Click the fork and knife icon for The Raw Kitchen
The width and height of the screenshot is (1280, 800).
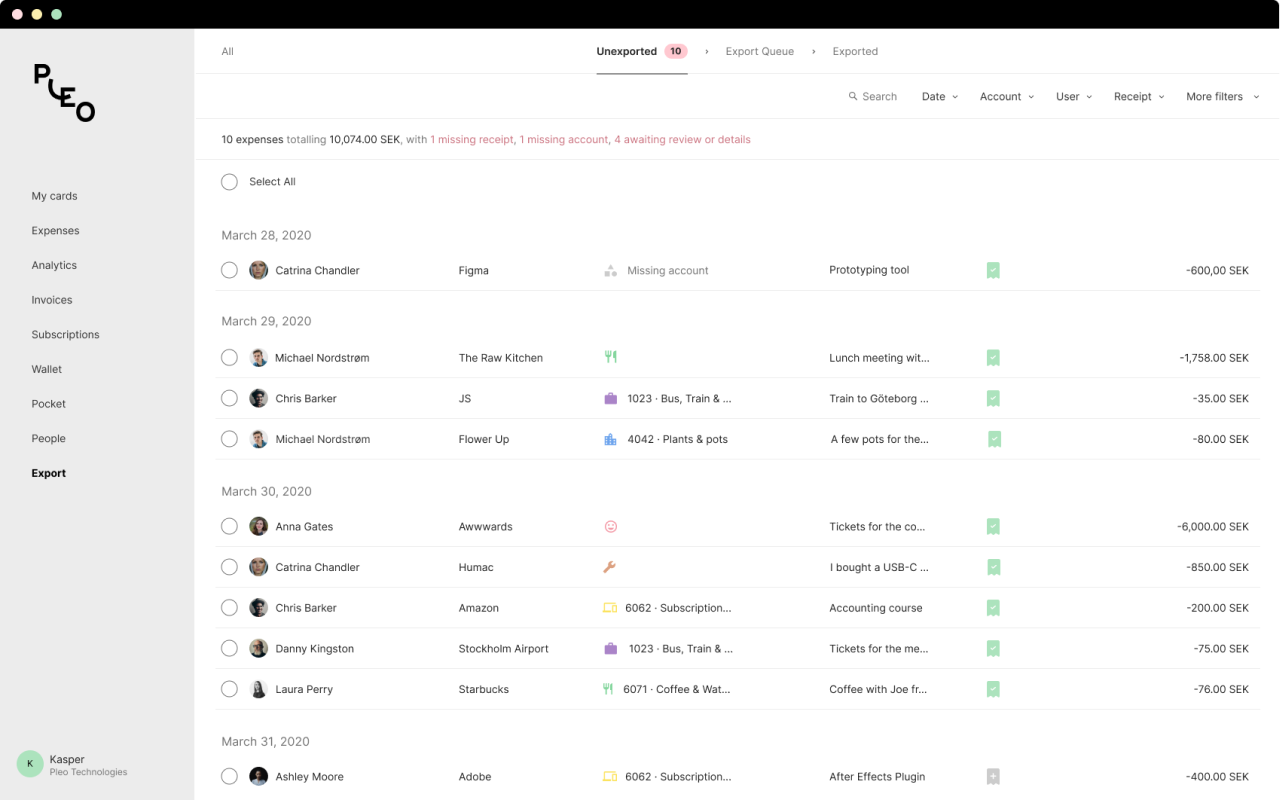point(610,357)
